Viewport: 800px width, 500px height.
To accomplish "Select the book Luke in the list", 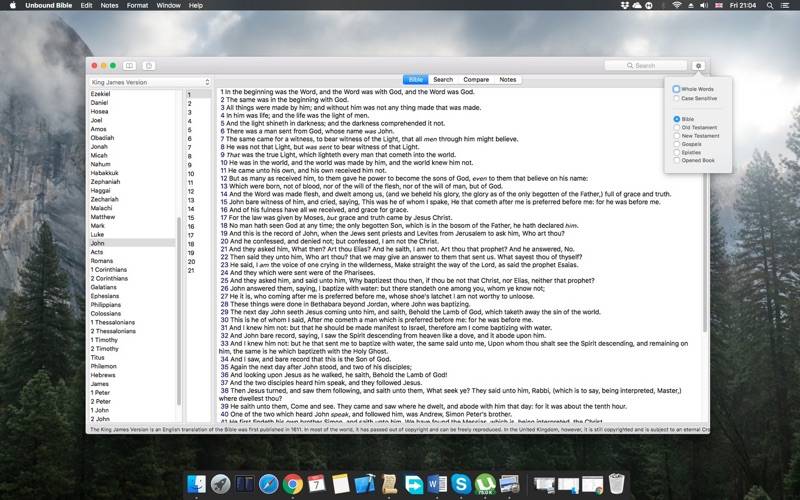I will pos(97,234).
